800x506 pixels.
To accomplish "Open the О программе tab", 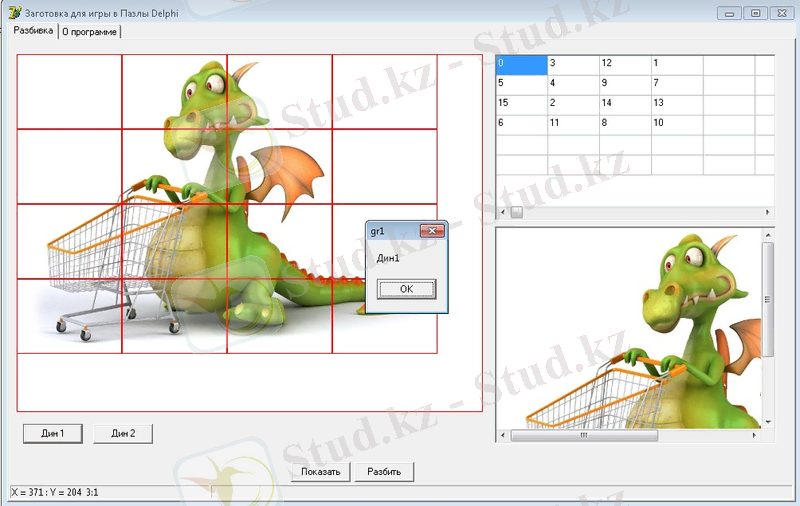I will pos(89,32).
